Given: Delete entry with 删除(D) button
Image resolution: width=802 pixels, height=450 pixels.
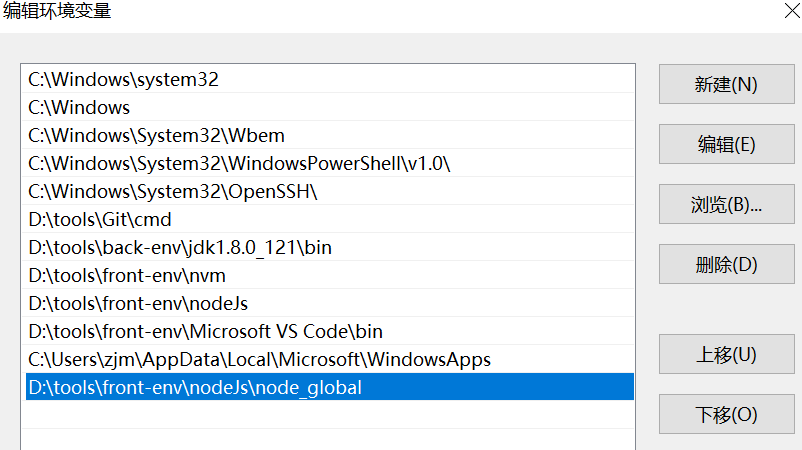Looking at the screenshot, I should (x=726, y=264).
